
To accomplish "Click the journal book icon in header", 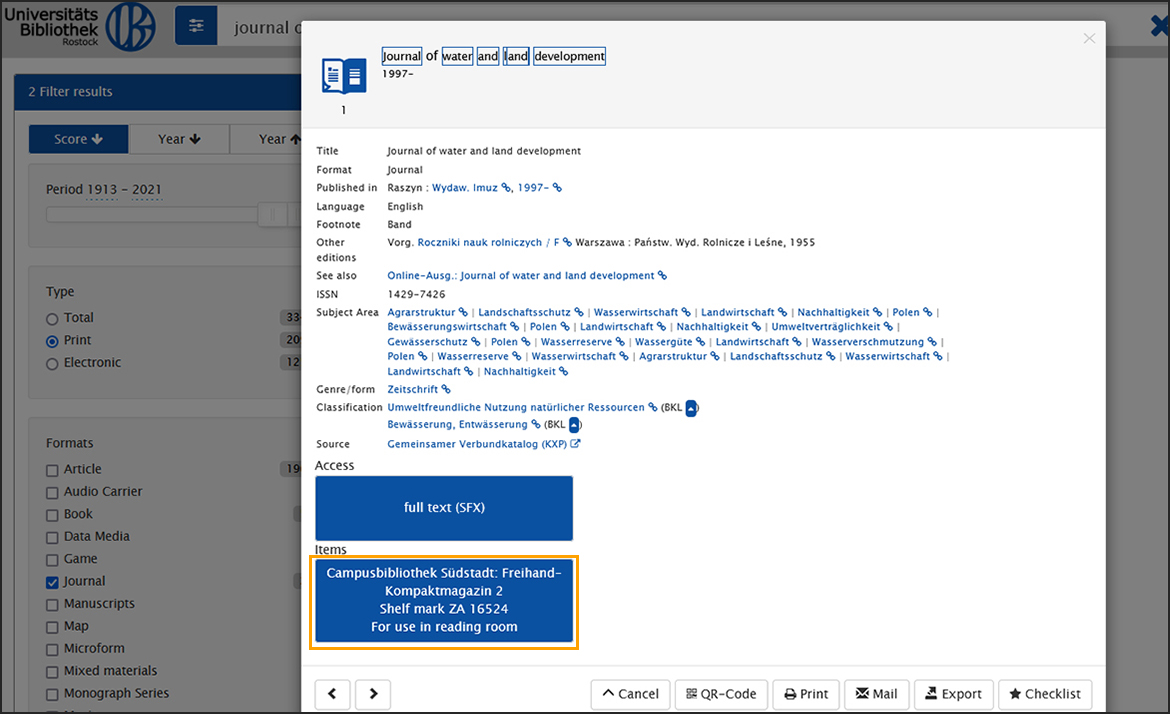I will click(343, 75).
